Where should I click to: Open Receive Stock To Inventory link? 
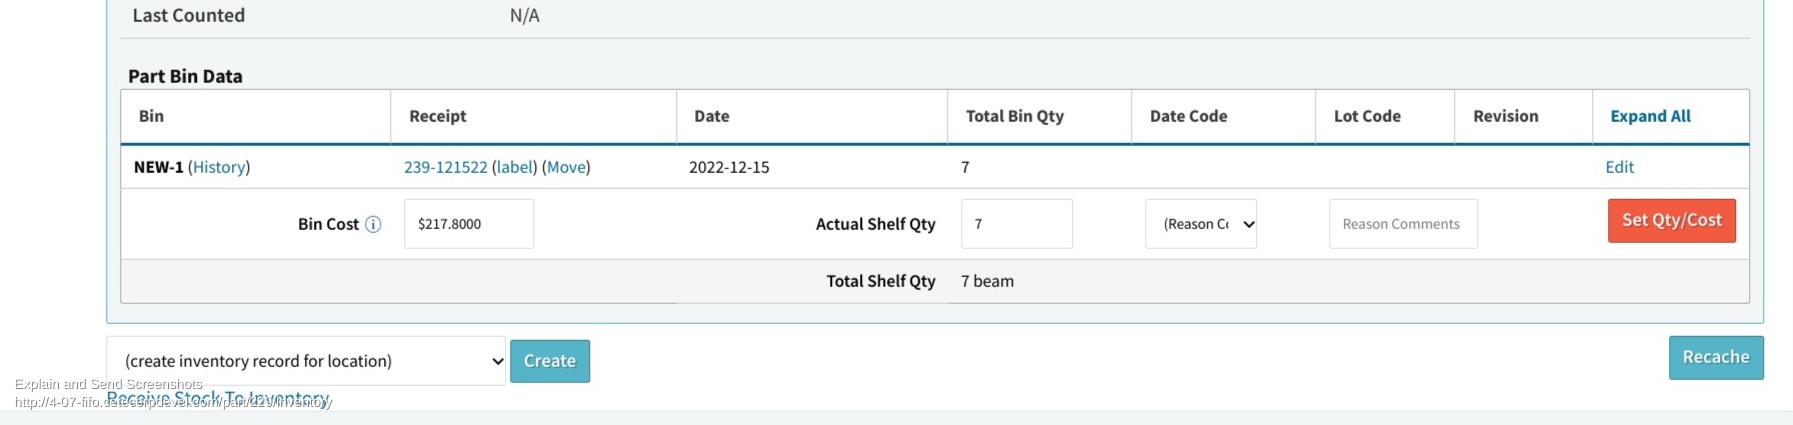[218, 398]
